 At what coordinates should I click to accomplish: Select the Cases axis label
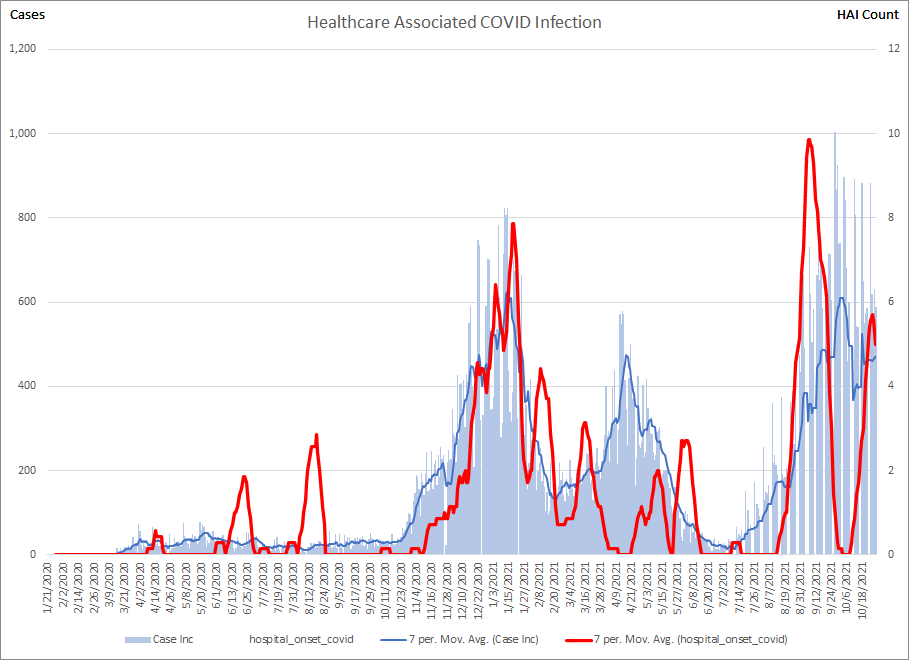[27, 15]
